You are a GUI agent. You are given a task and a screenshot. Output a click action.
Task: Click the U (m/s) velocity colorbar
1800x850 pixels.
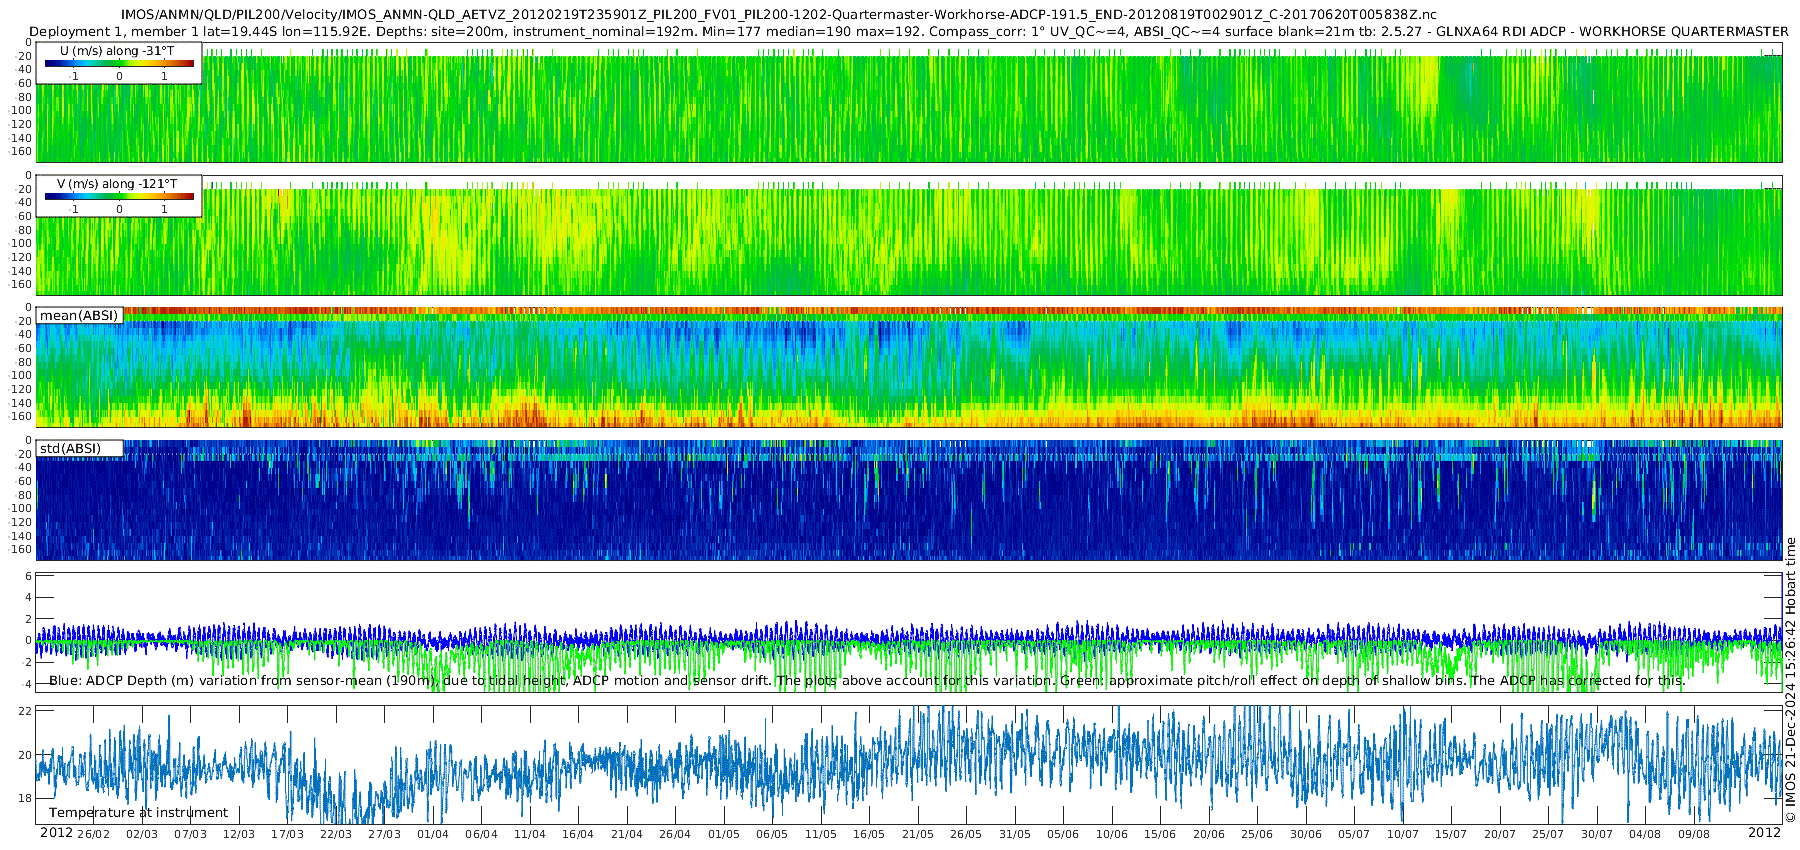[x=119, y=64]
